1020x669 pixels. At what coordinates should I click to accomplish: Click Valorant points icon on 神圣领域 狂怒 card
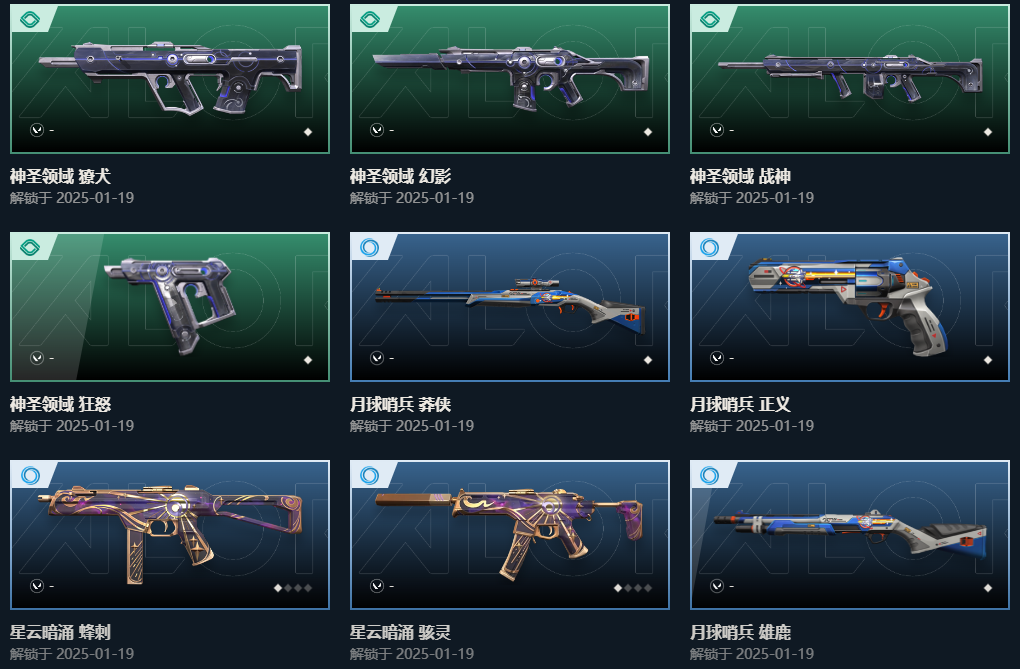point(37,358)
